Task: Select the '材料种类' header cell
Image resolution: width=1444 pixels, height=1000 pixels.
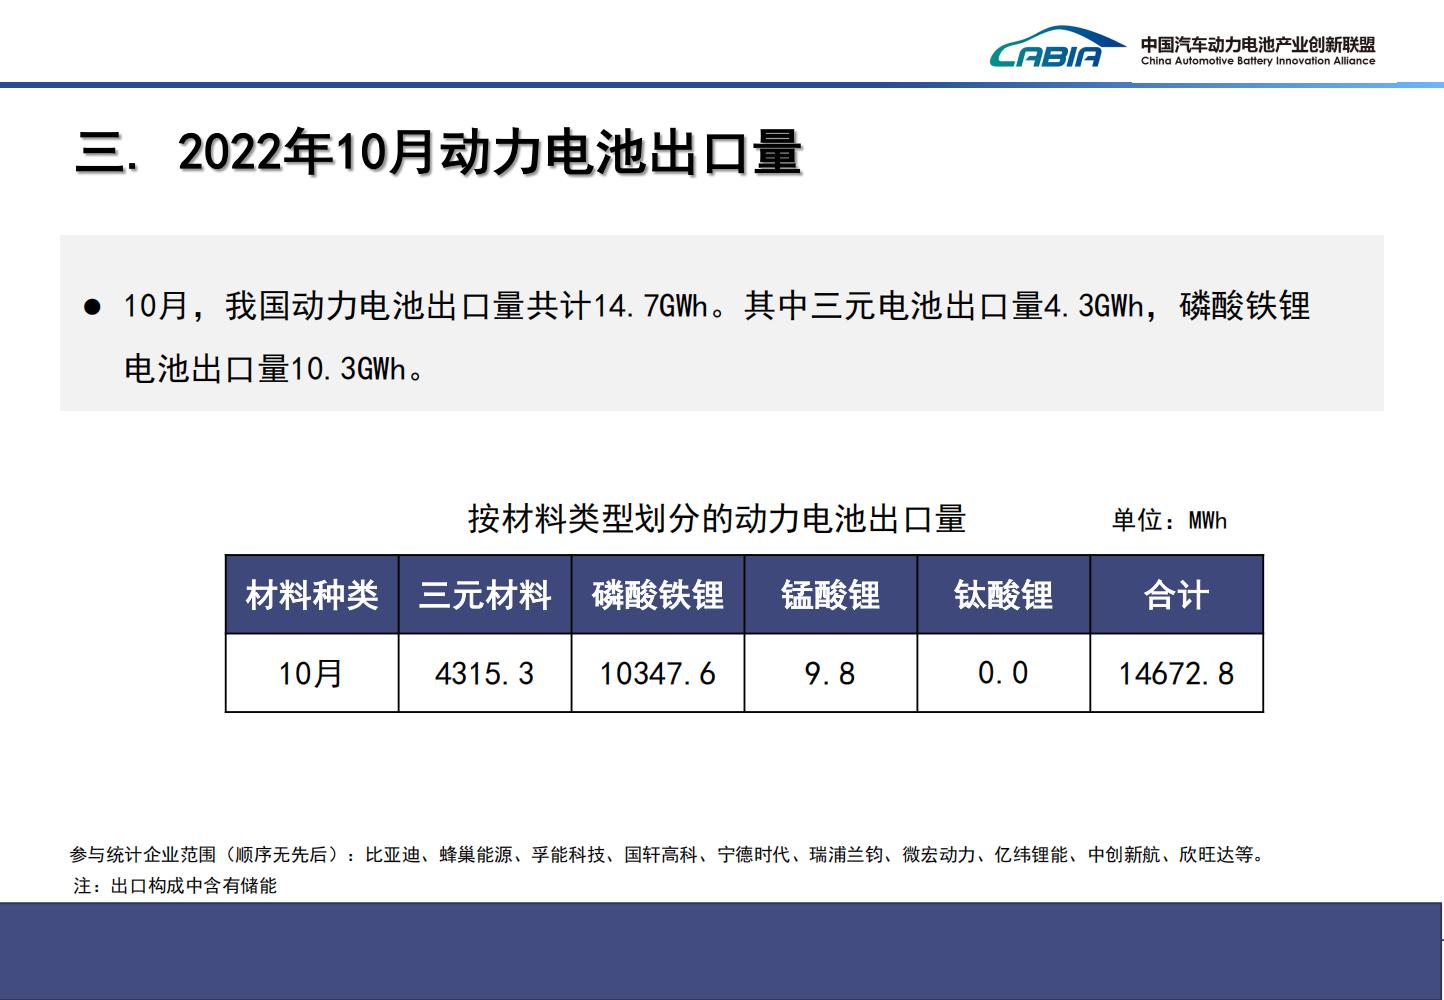Action: (312, 595)
